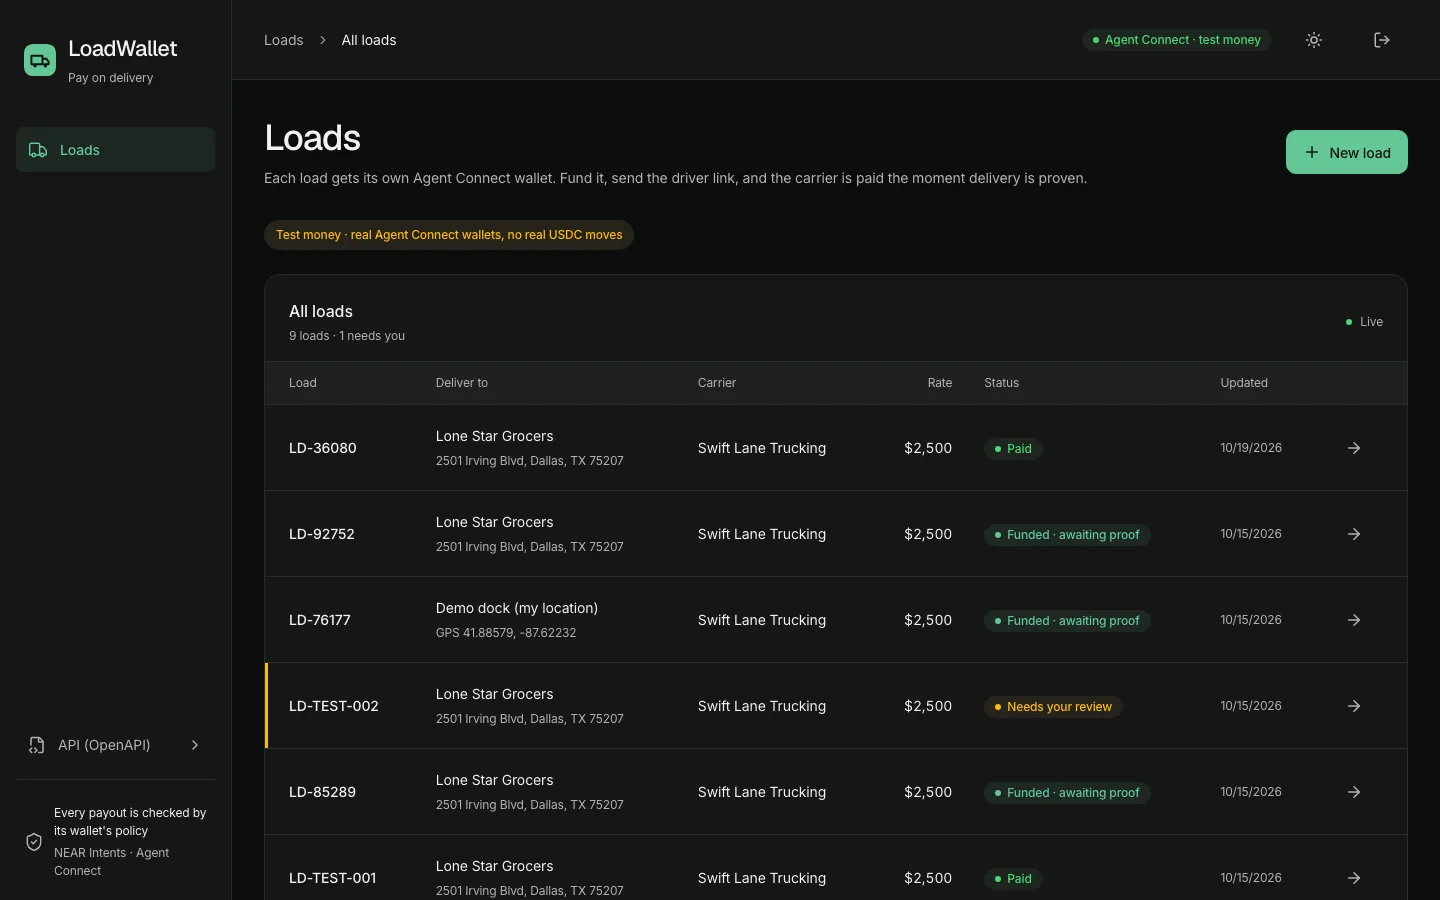Expand the API (OpenAPI) chevron

pos(195,745)
